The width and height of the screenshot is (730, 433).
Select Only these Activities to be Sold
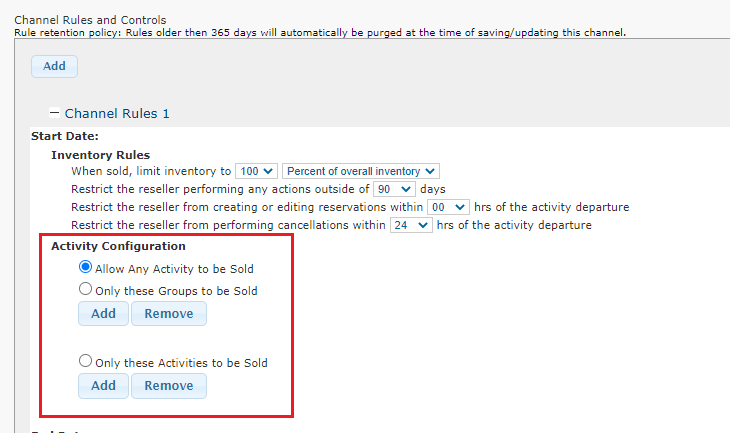click(85, 362)
